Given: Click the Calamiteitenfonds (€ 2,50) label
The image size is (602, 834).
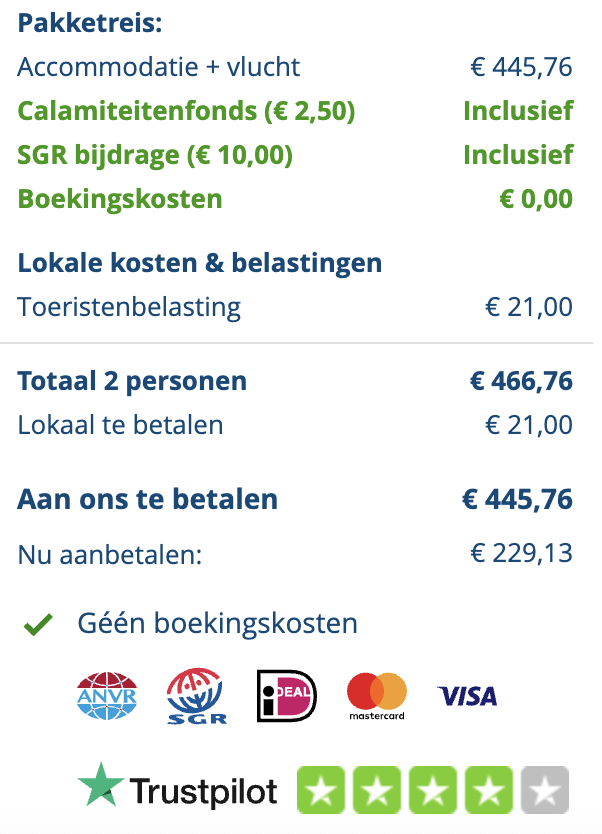Looking at the screenshot, I should tap(186, 111).
